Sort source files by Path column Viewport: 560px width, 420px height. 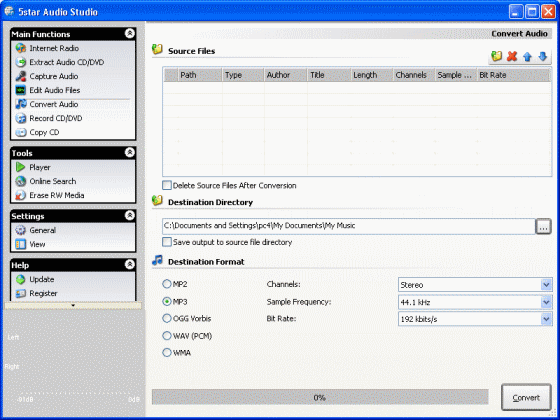pyautogui.click(x=200, y=75)
